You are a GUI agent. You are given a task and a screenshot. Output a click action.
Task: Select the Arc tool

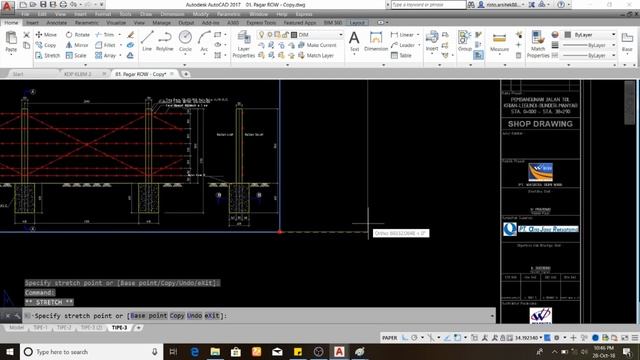point(204,41)
